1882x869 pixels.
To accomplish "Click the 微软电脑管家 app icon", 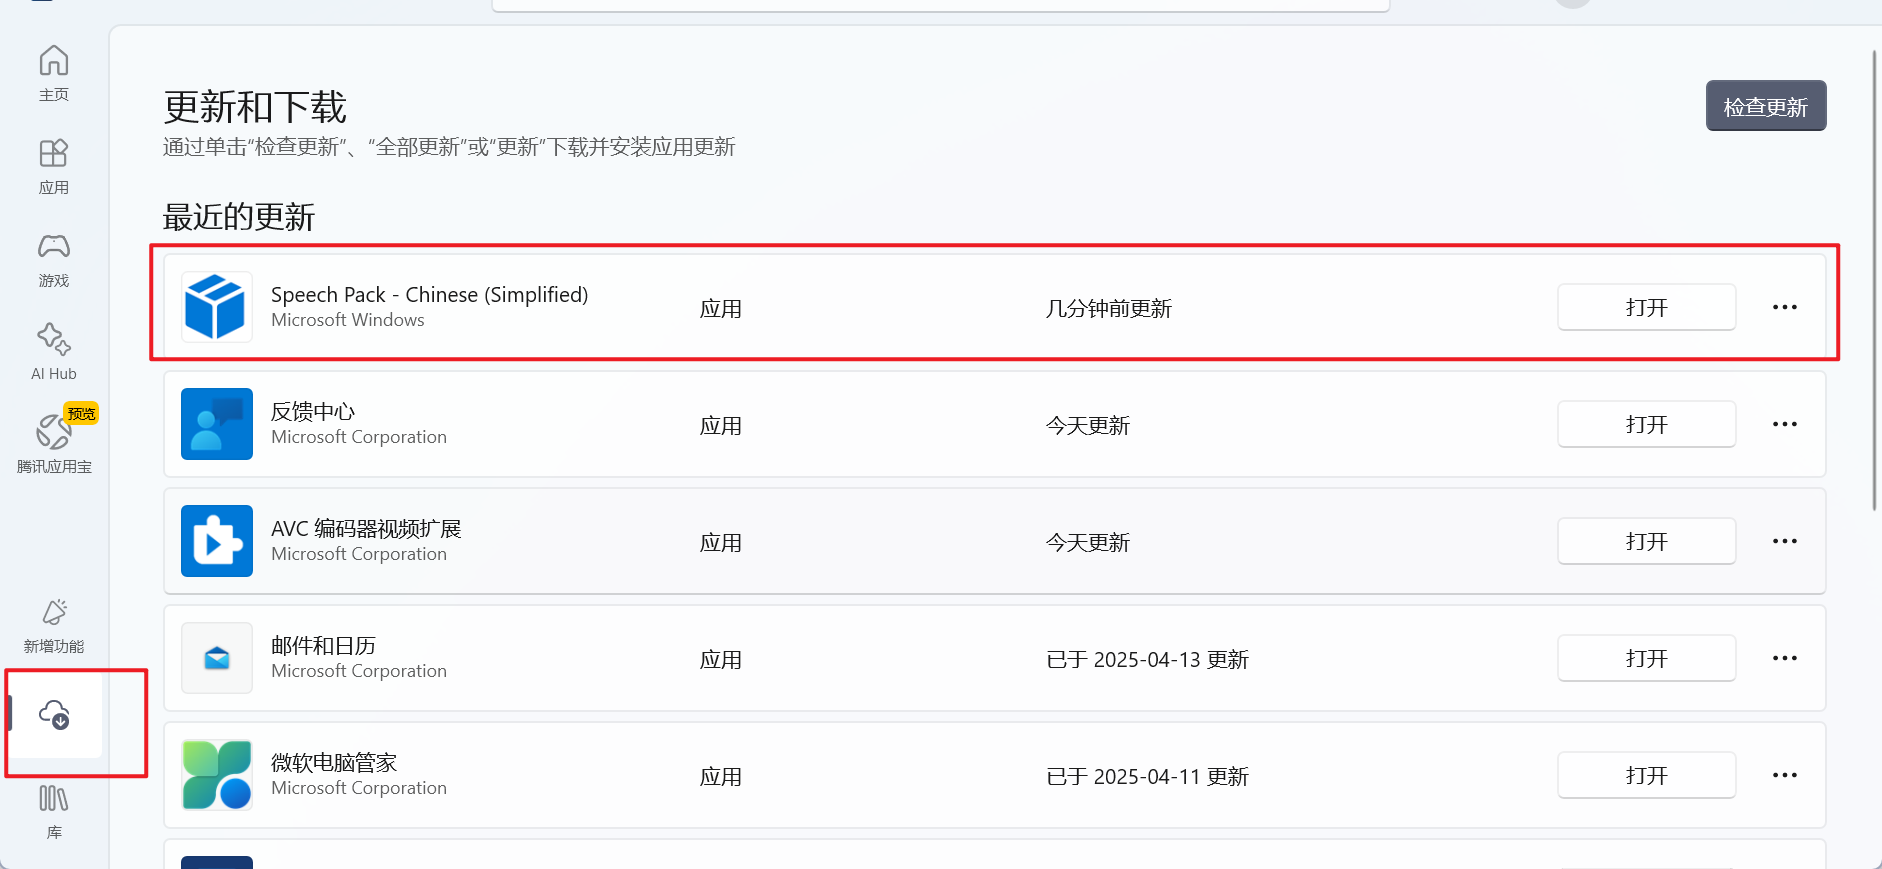I will point(216,775).
